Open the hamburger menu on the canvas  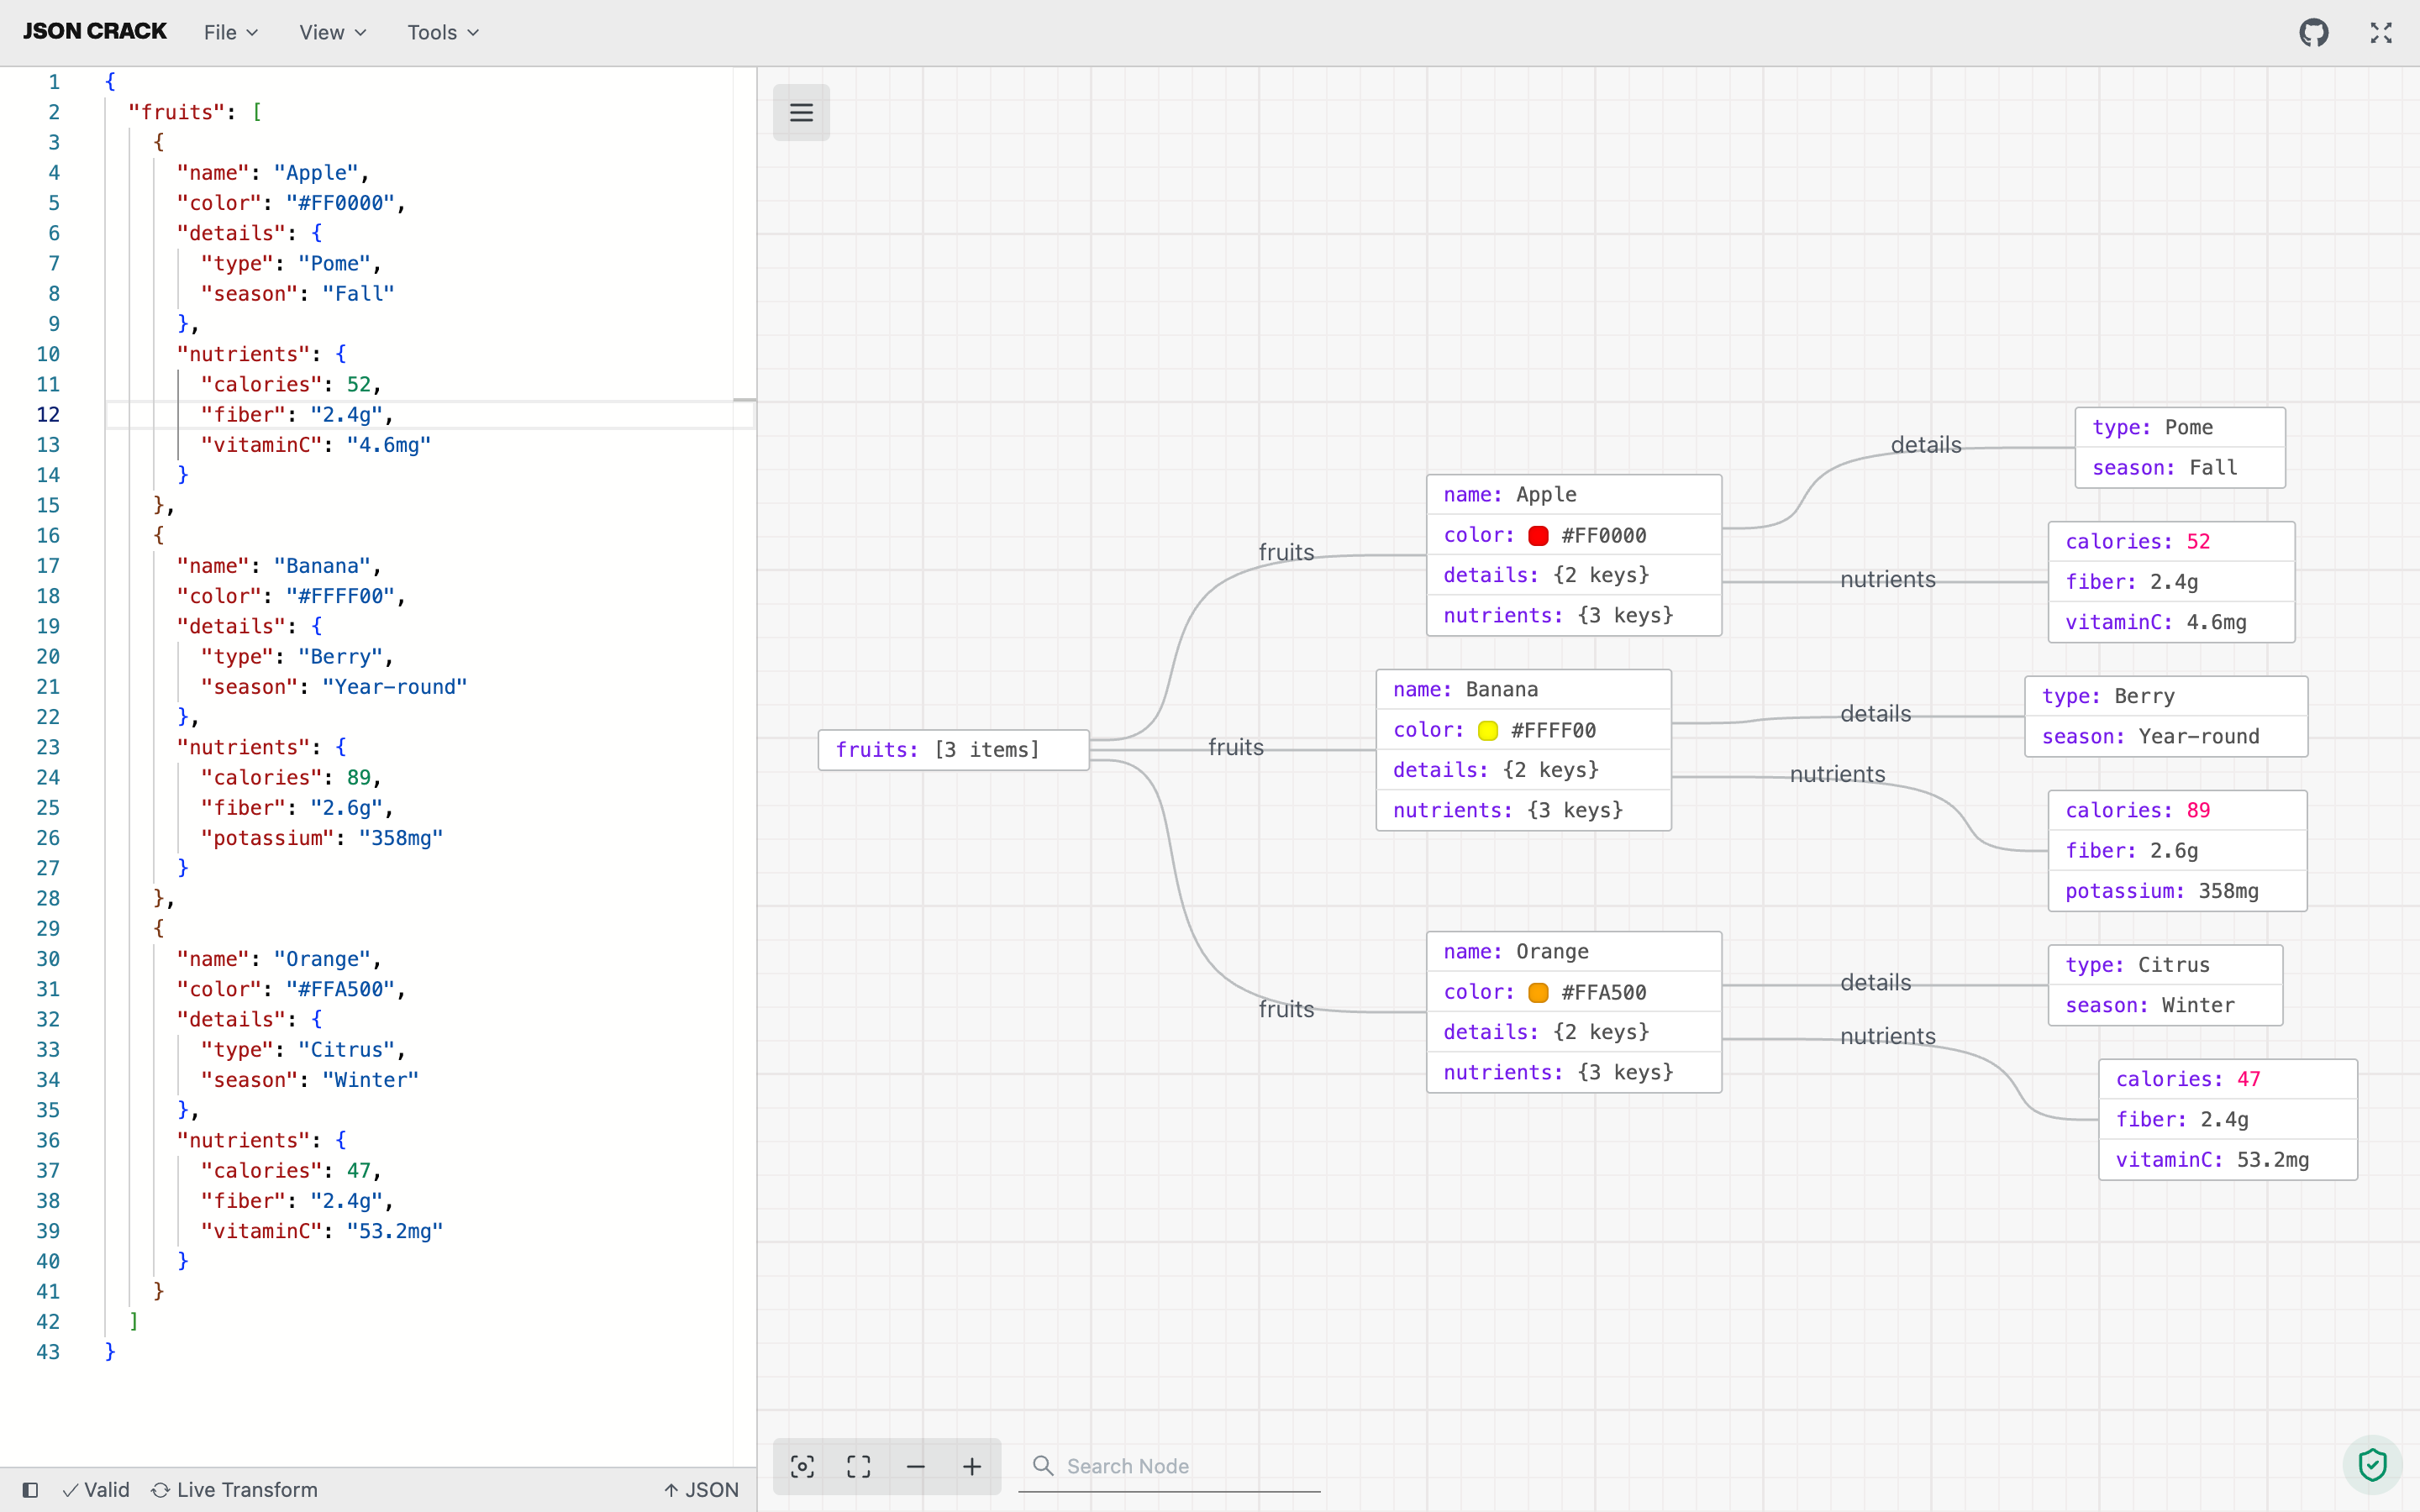point(801,112)
